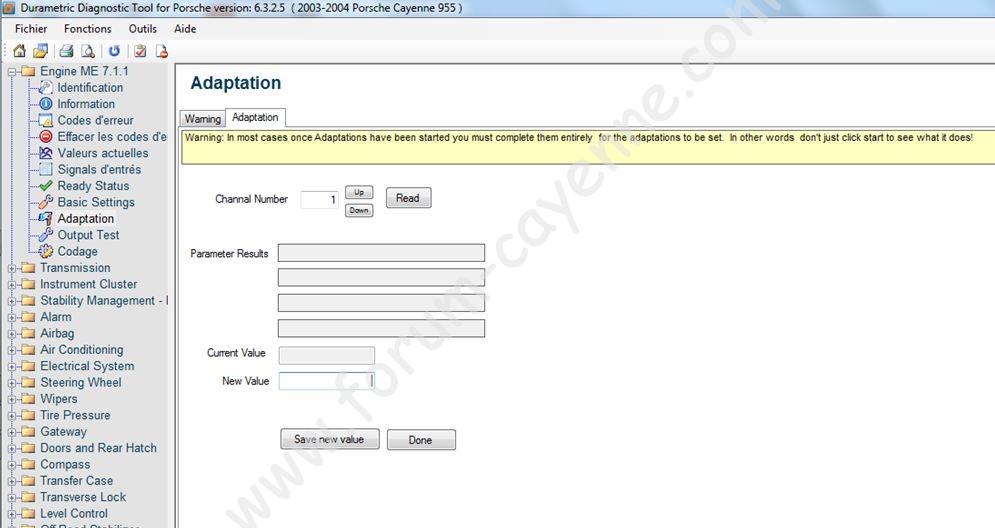Click the Channel Number input field

[319, 199]
